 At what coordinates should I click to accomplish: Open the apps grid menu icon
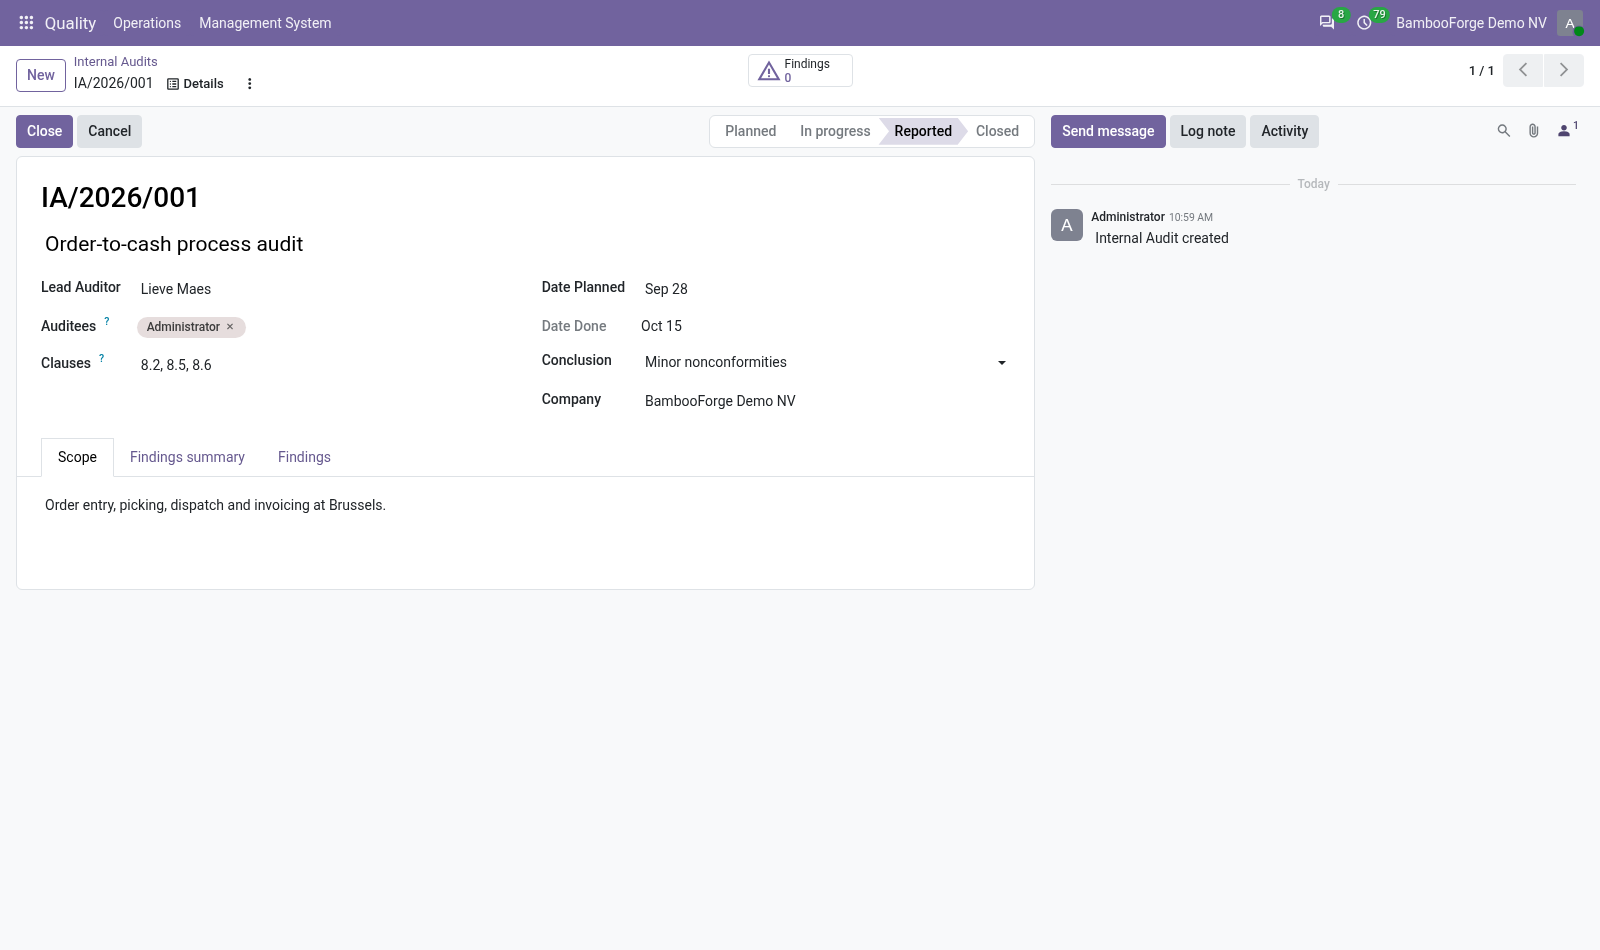point(26,22)
